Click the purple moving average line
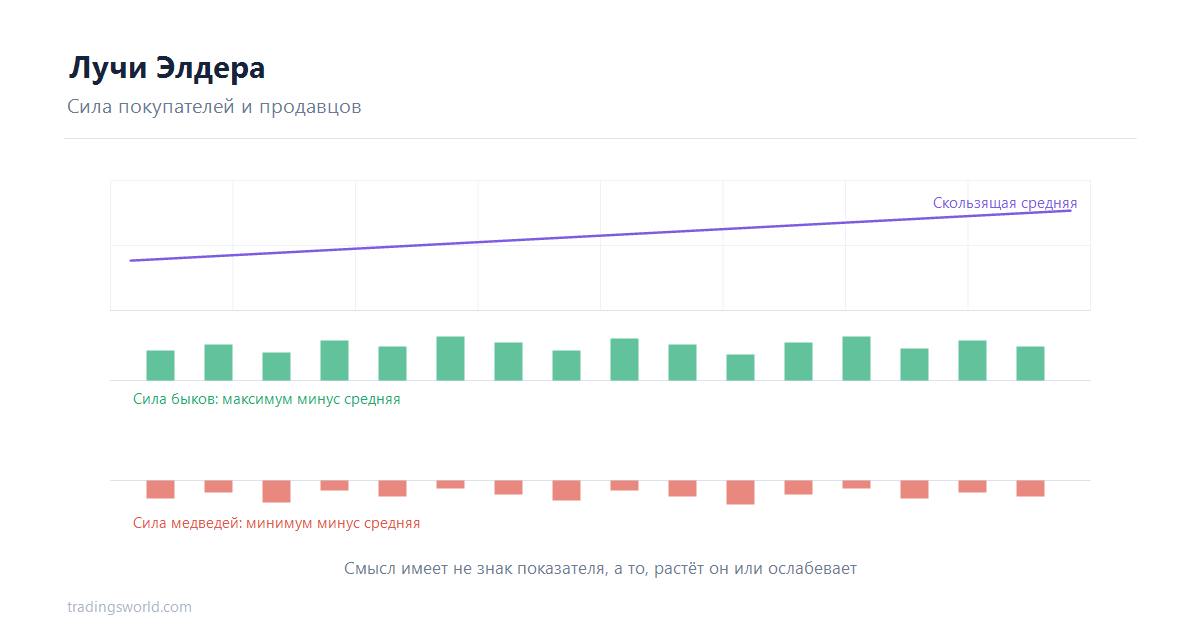The height and width of the screenshot is (640, 1200). [600, 235]
